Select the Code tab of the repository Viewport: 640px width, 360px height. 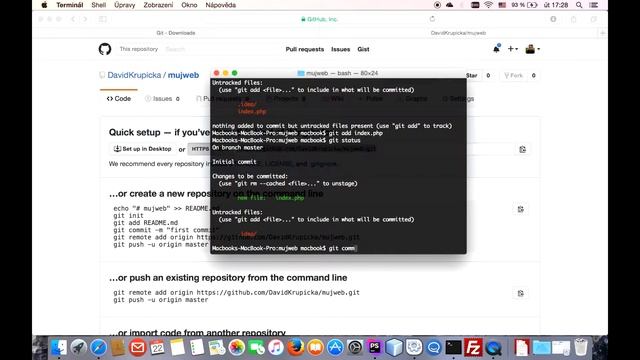(x=119, y=99)
